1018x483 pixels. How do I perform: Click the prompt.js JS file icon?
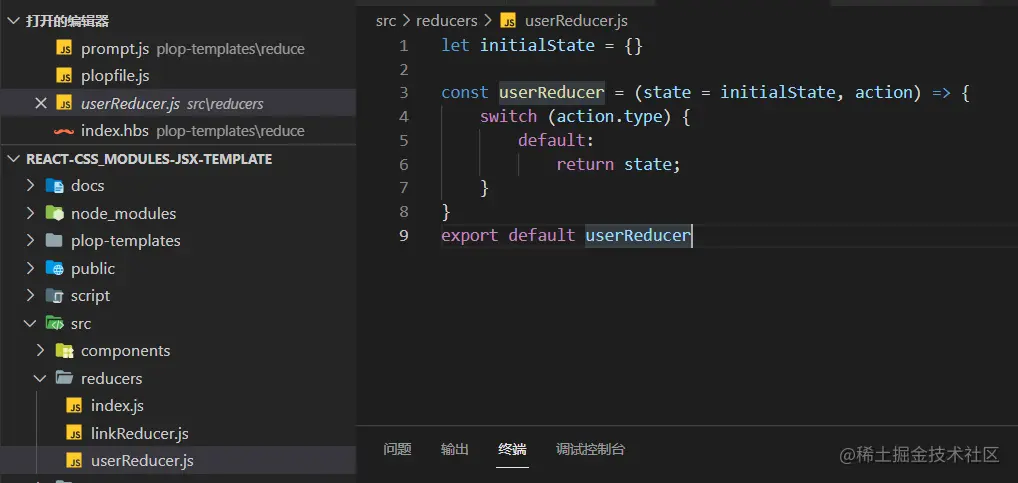(64, 49)
